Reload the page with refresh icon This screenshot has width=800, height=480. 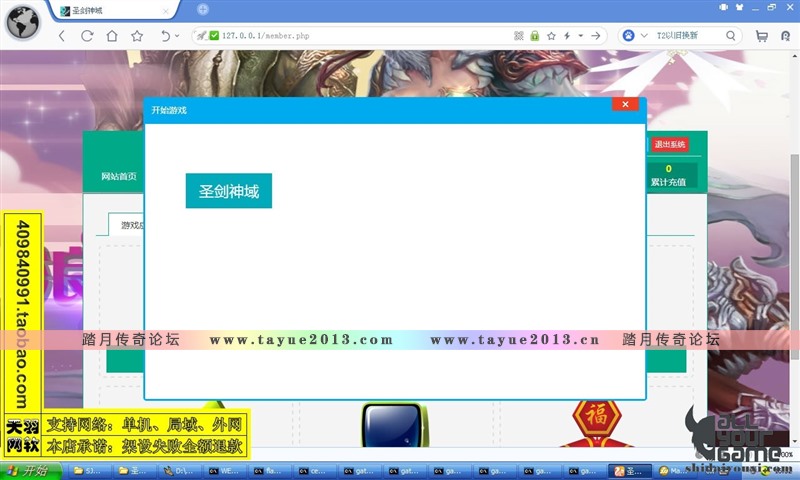point(87,35)
